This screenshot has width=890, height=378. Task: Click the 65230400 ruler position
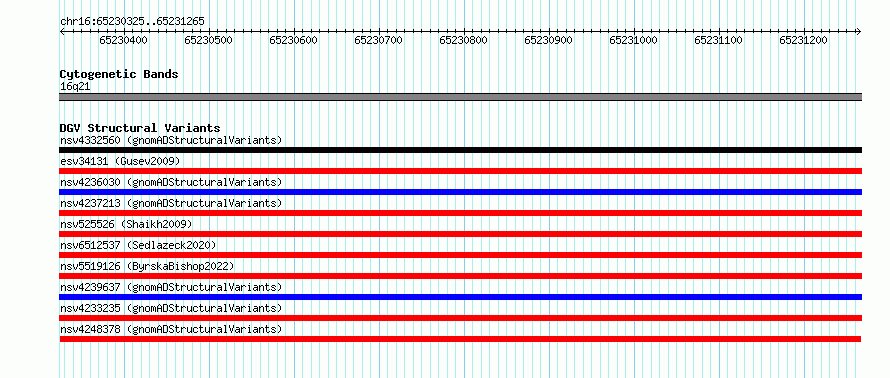click(x=123, y=40)
